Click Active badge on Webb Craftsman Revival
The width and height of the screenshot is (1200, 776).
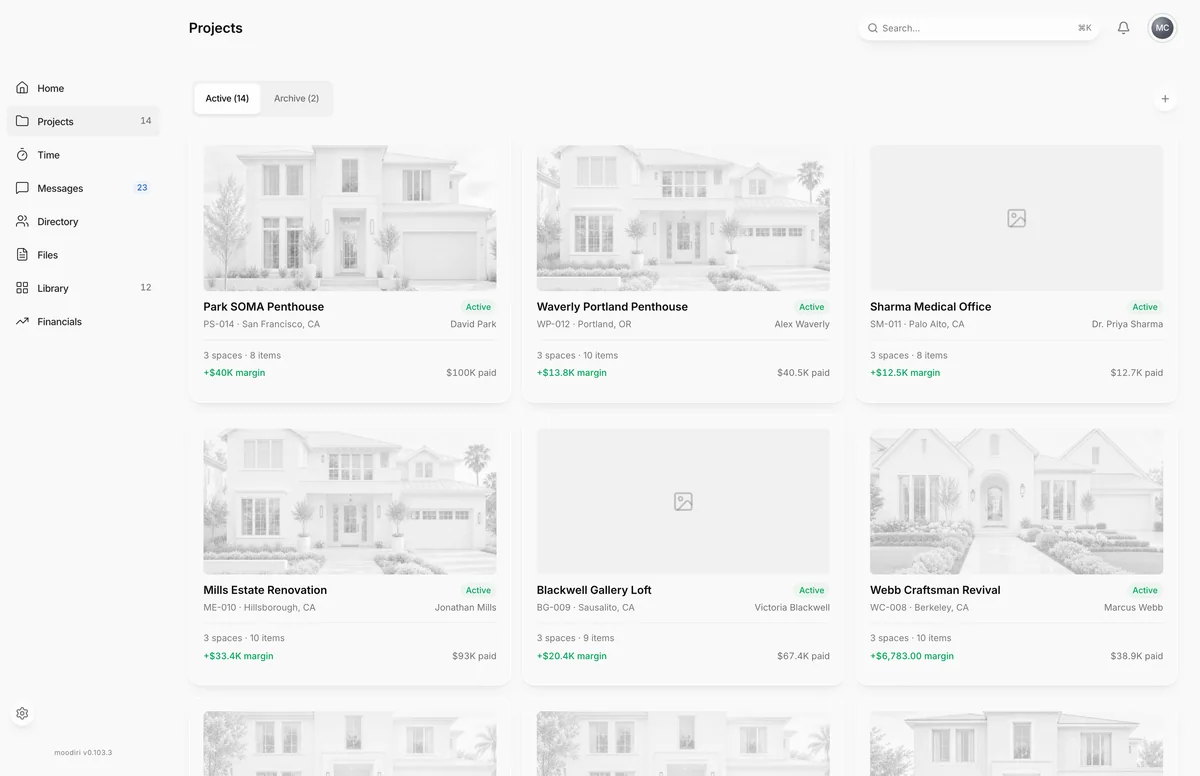[x=1145, y=590]
